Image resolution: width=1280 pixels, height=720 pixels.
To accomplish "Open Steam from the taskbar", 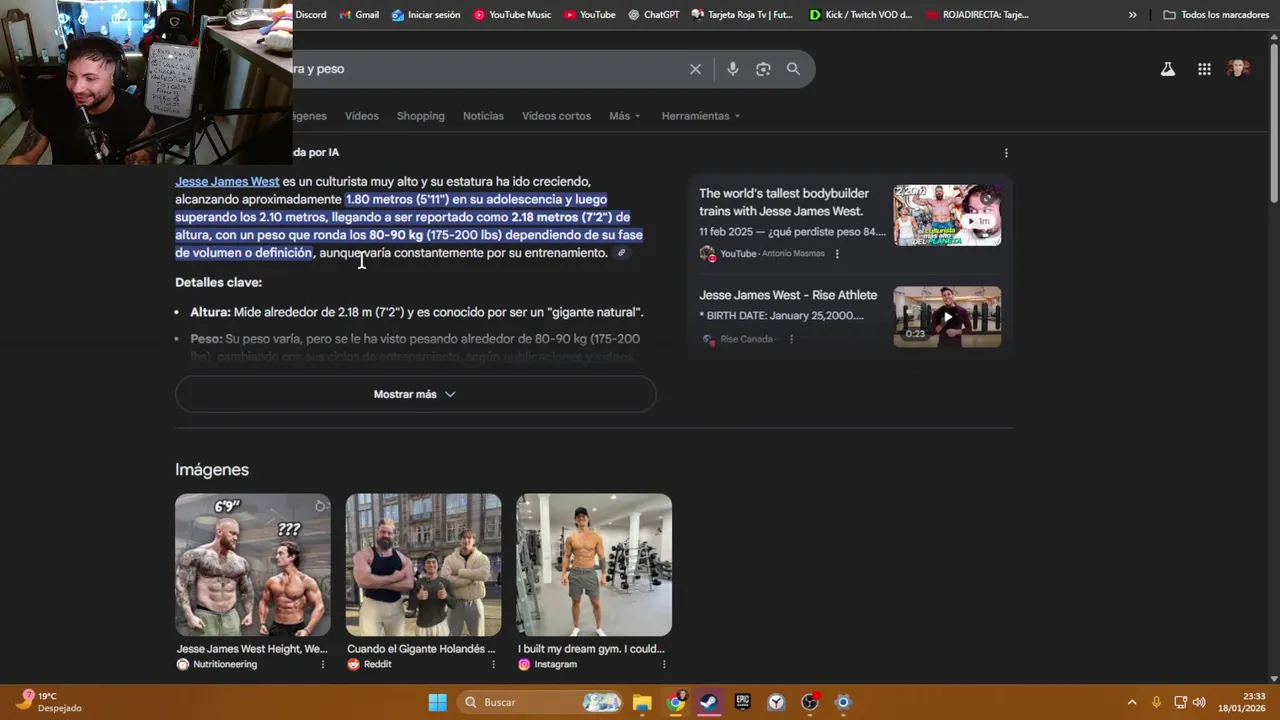I will point(709,702).
